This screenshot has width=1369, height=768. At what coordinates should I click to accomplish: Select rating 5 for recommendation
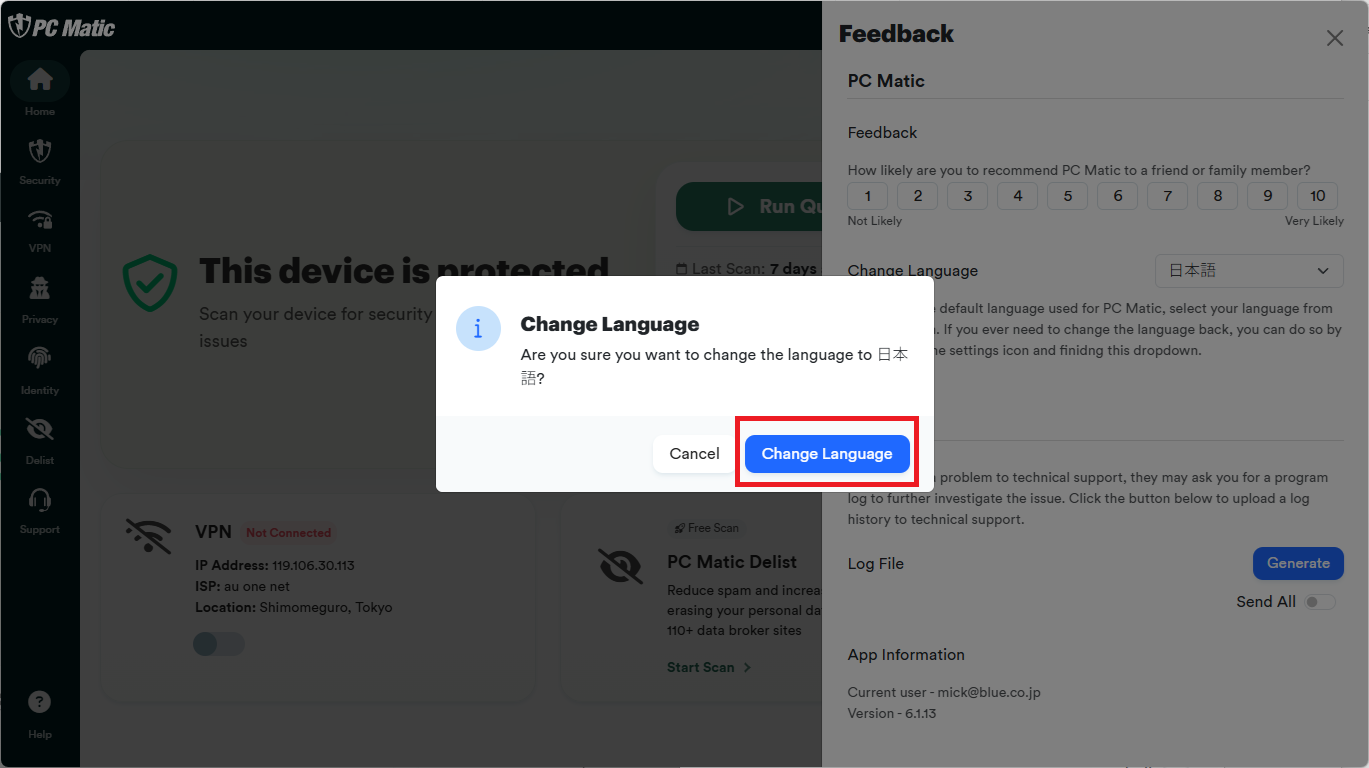pyautogui.click(x=1068, y=196)
